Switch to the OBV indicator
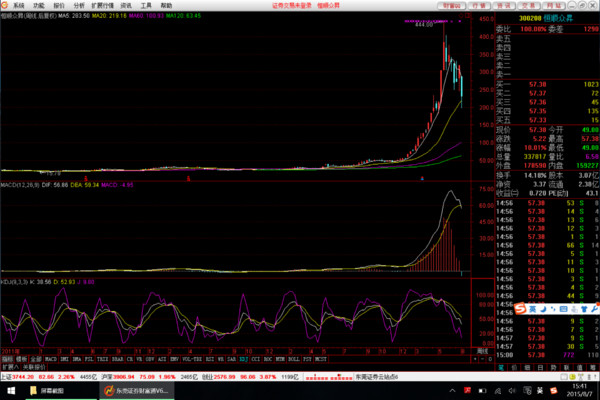 point(150,359)
